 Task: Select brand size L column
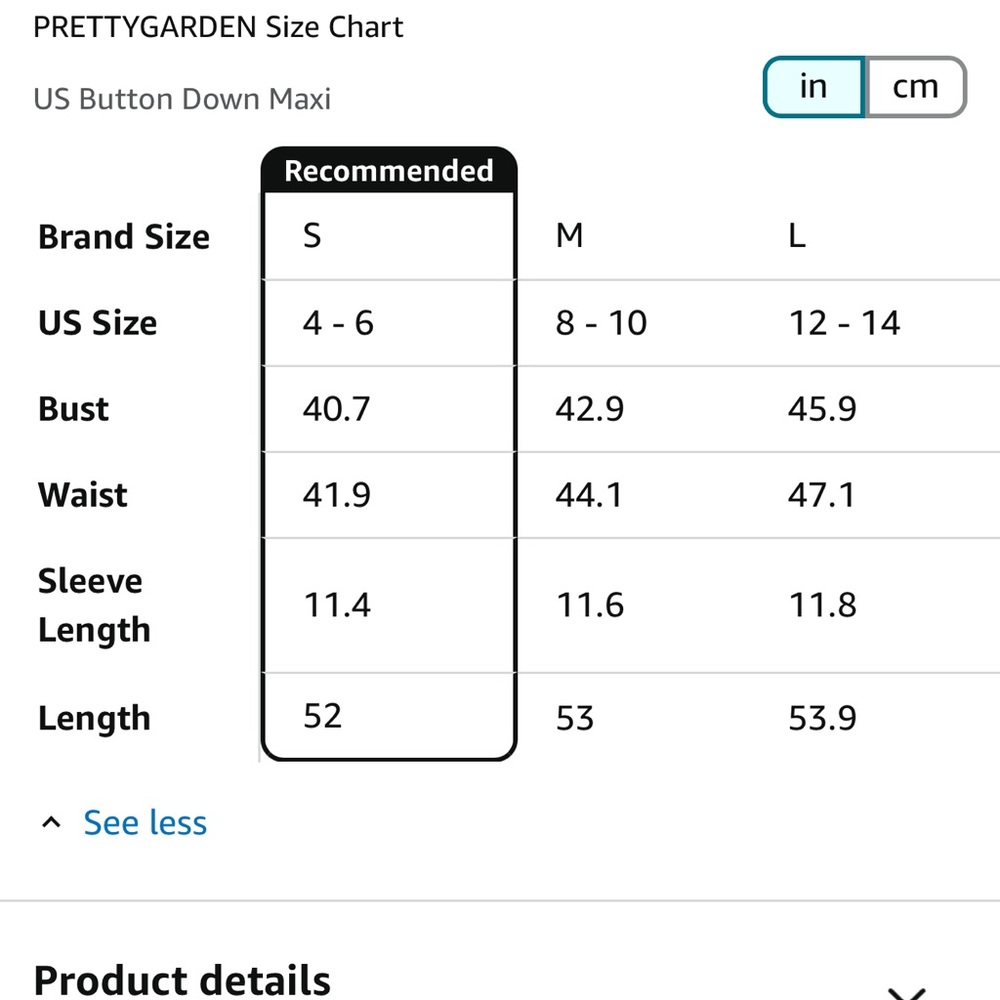tap(797, 237)
